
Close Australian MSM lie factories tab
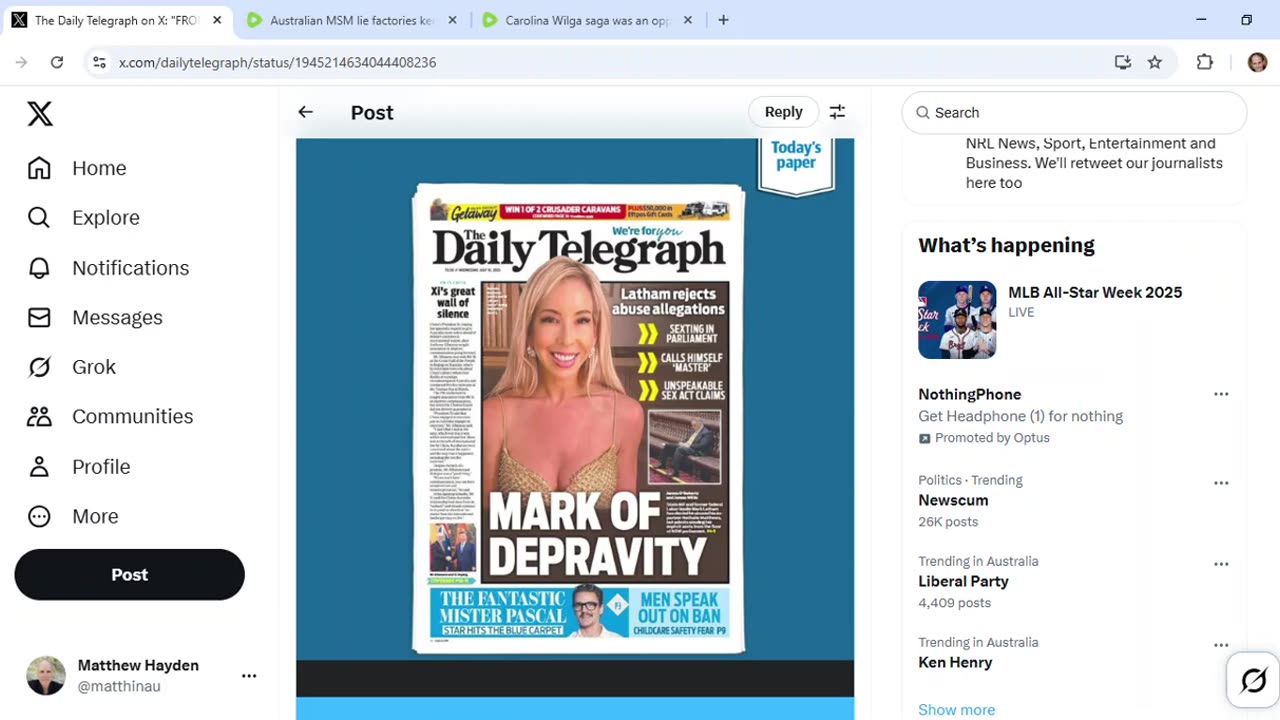[x=452, y=20]
